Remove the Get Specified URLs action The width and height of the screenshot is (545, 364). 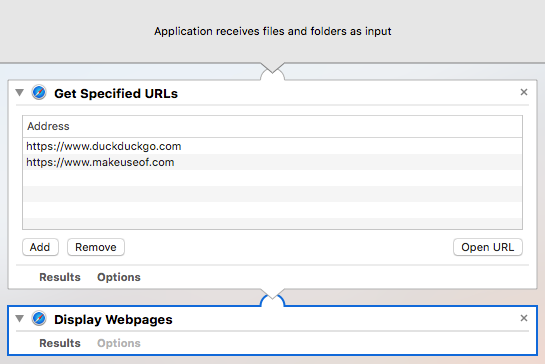524,92
